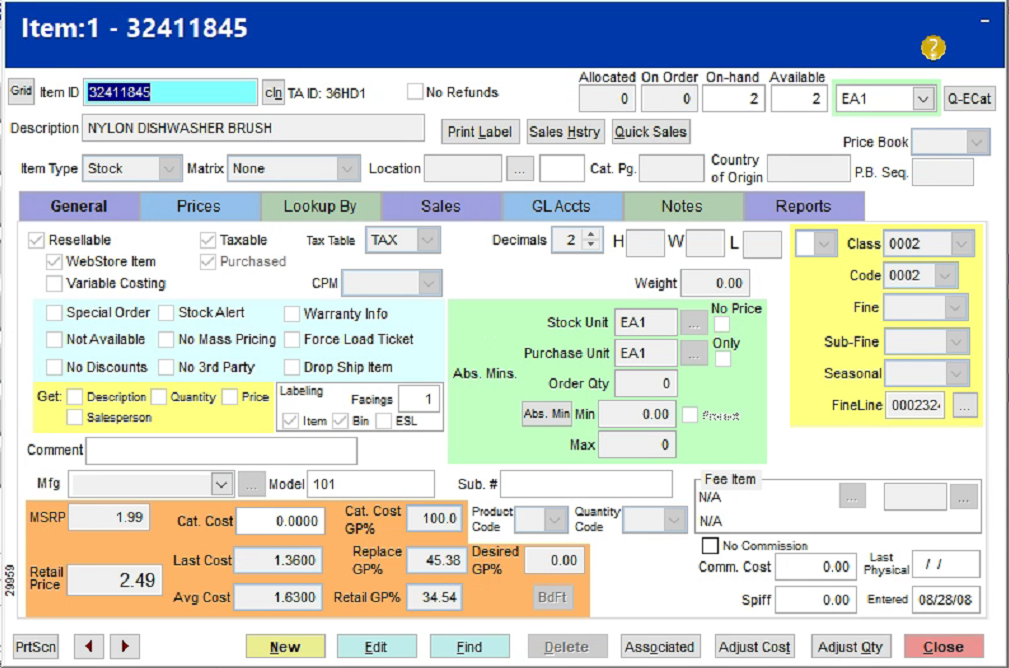The image size is (1009, 668).
Task: Toggle the Special Order checkbox
Action: tap(54, 313)
